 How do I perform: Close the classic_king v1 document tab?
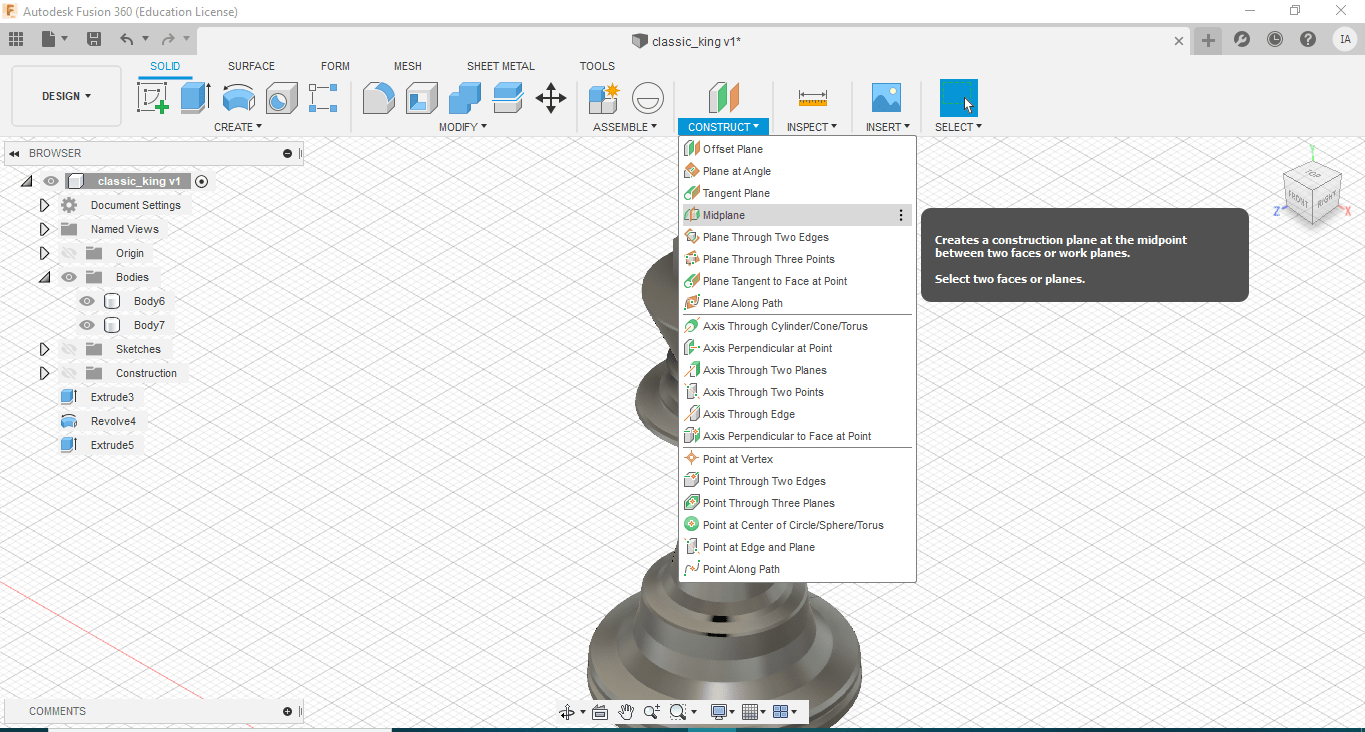tap(1179, 41)
